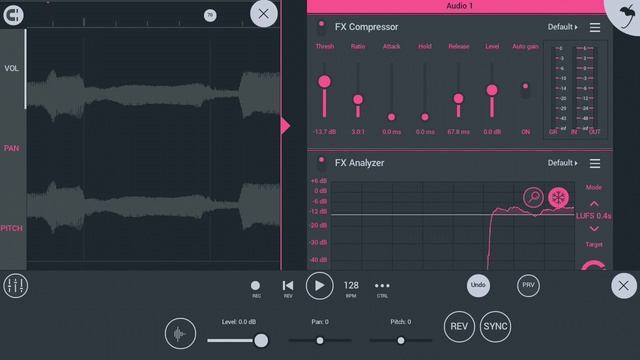This screenshot has height=360, width=640.
Task: Click the analyzer magnifier zoom icon
Action: tap(533, 198)
